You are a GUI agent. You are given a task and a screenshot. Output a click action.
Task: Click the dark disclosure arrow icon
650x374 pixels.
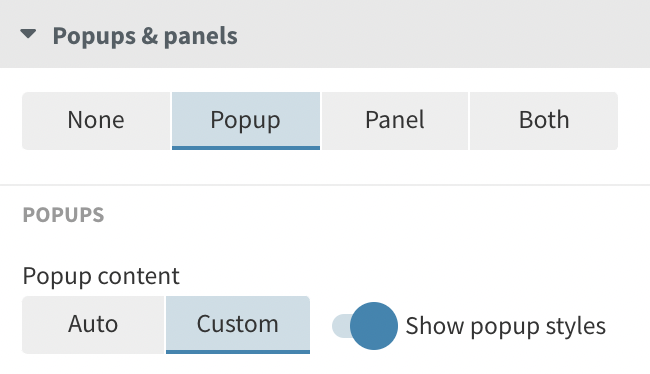point(28,34)
